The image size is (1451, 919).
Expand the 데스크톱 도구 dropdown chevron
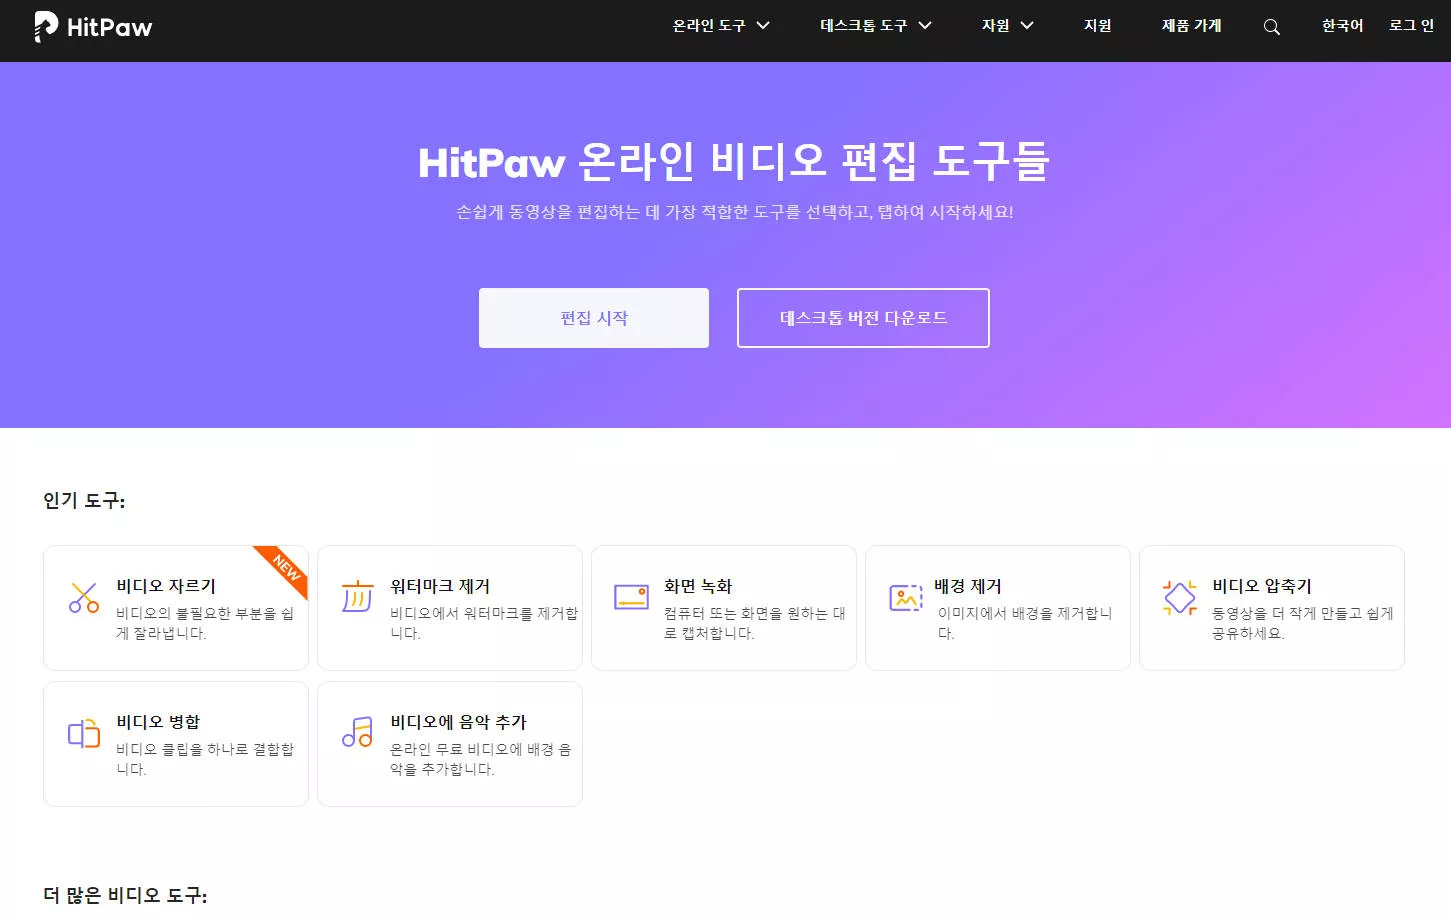(925, 26)
